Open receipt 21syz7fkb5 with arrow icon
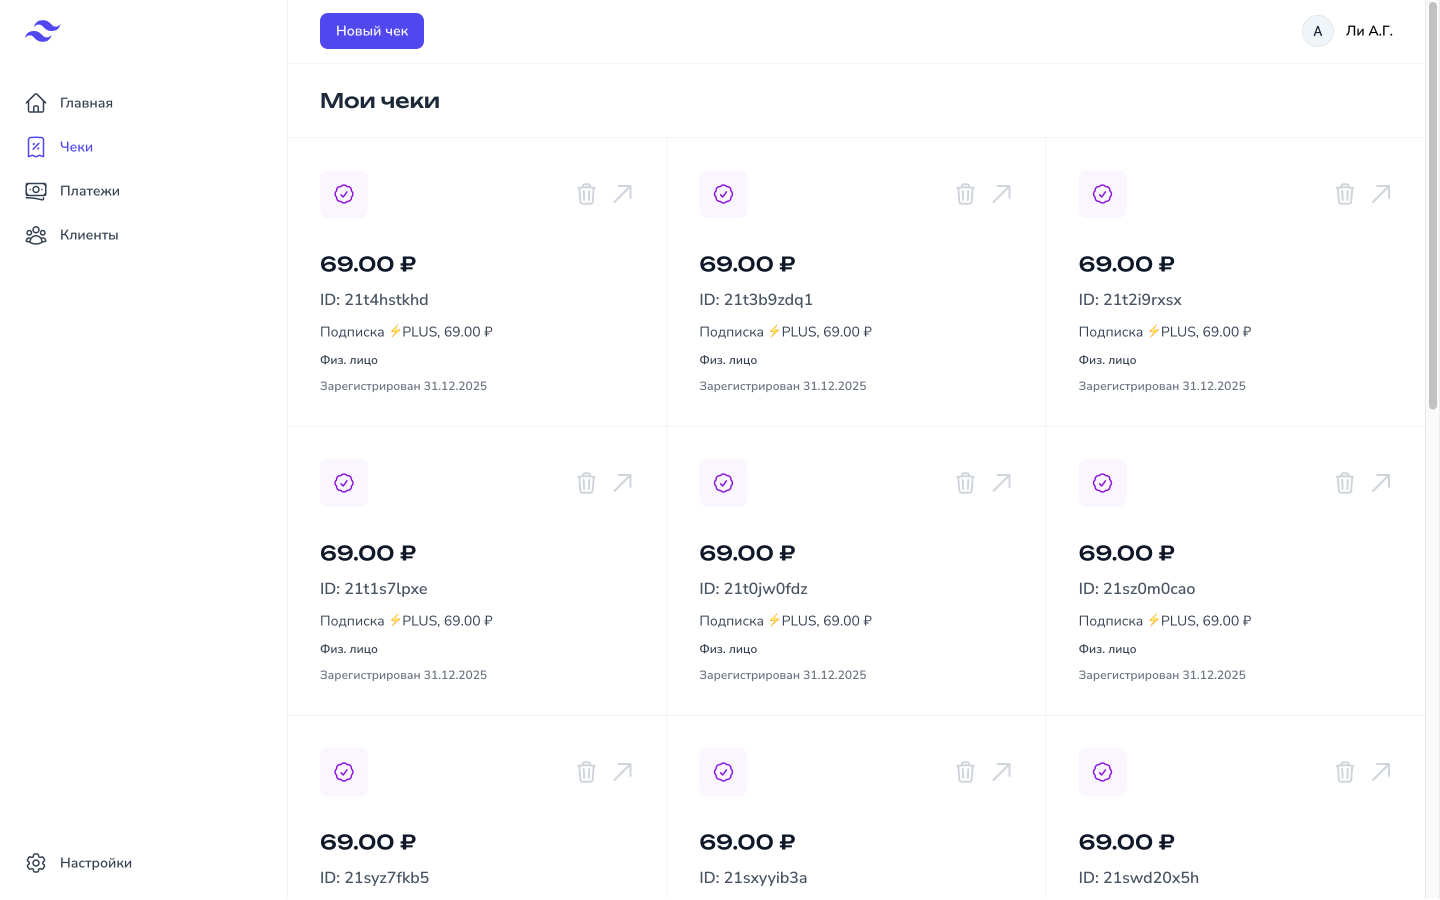 pos(622,772)
